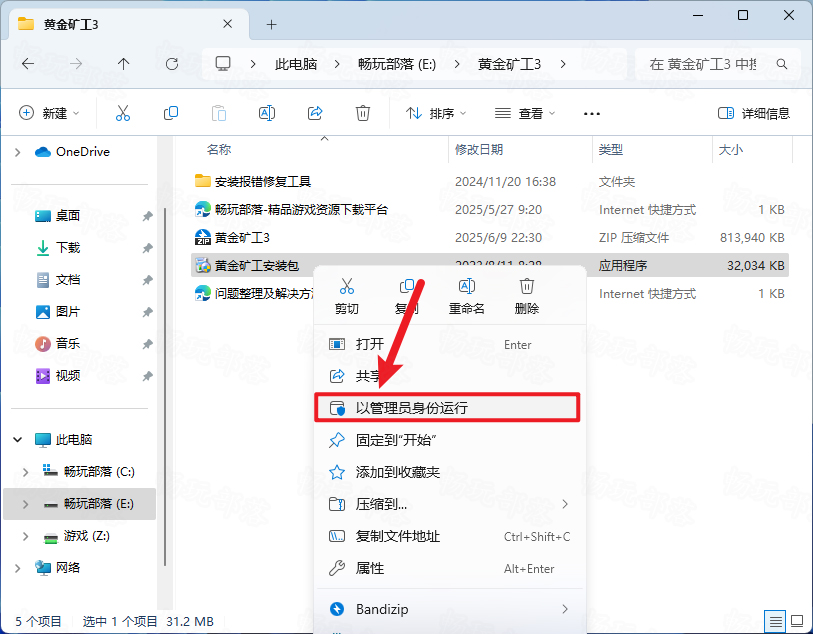The height and width of the screenshot is (634, 813).
Task: Navigate up one folder level
Action: tap(123, 64)
